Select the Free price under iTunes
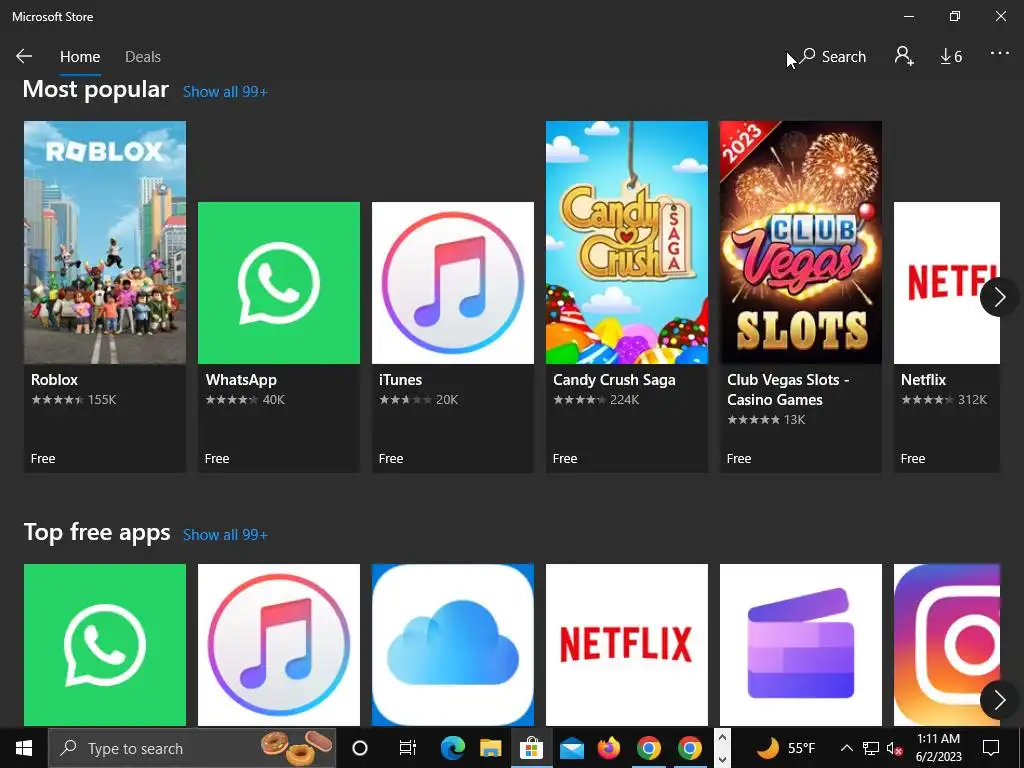The height and width of the screenshot is (768, 1024). click(x=391, y=458)
